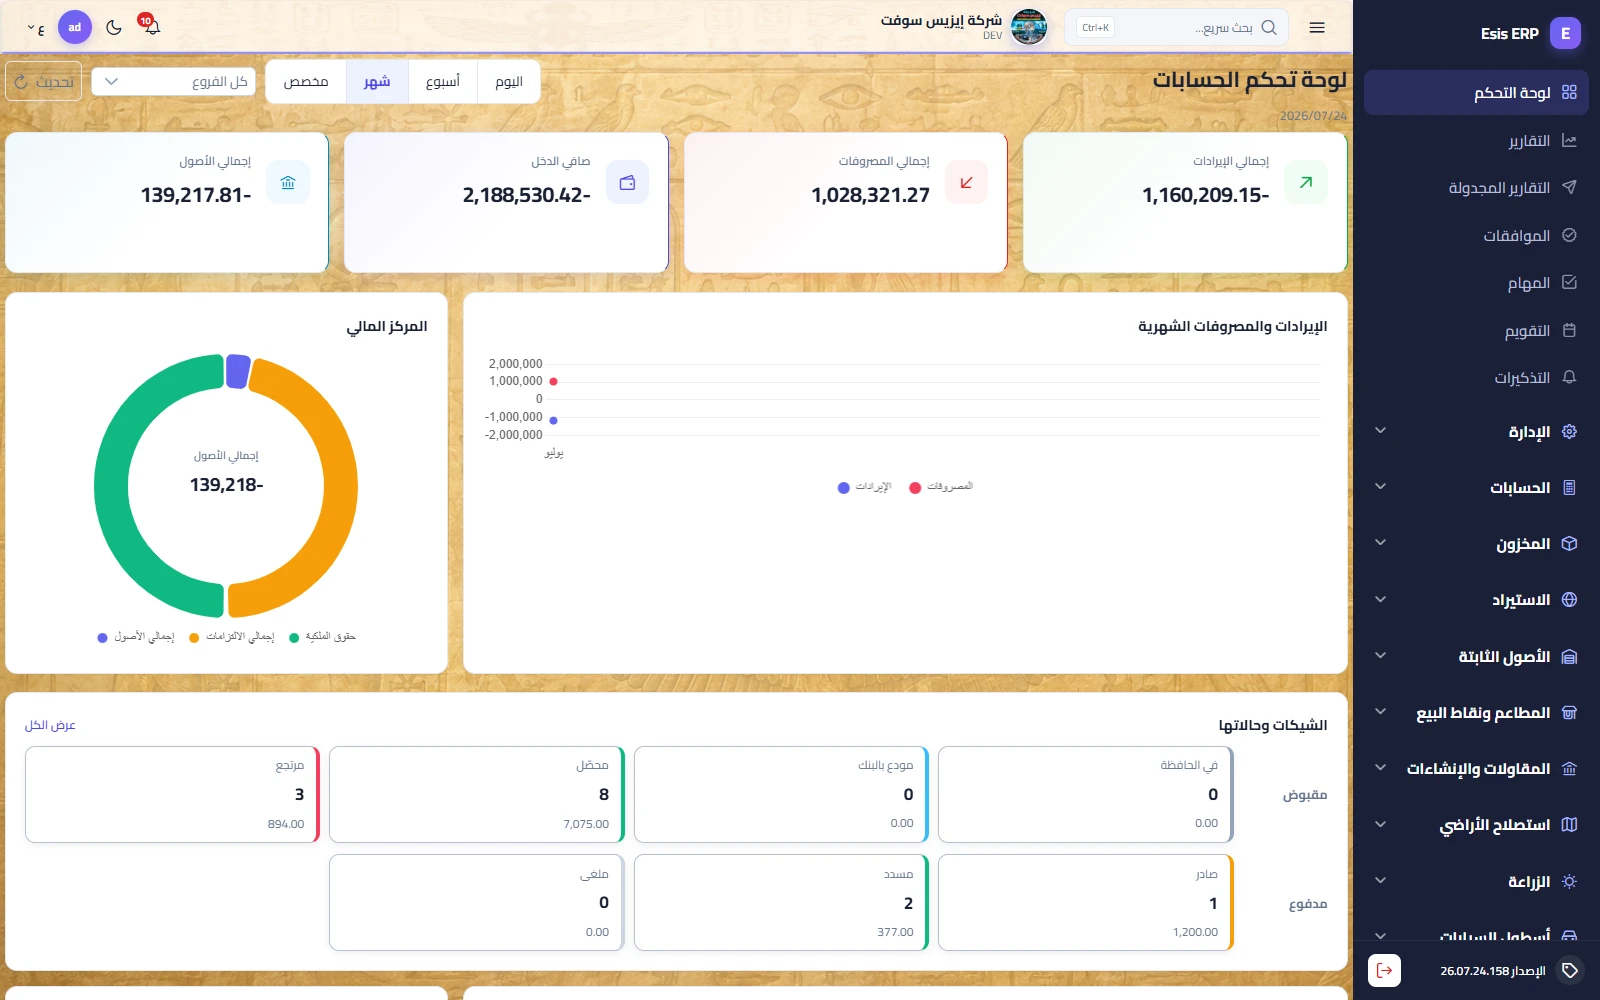Screen dimensions: 1600x1000
Task: Click the Esis ERP logo icon
Action: (1566, 33)
